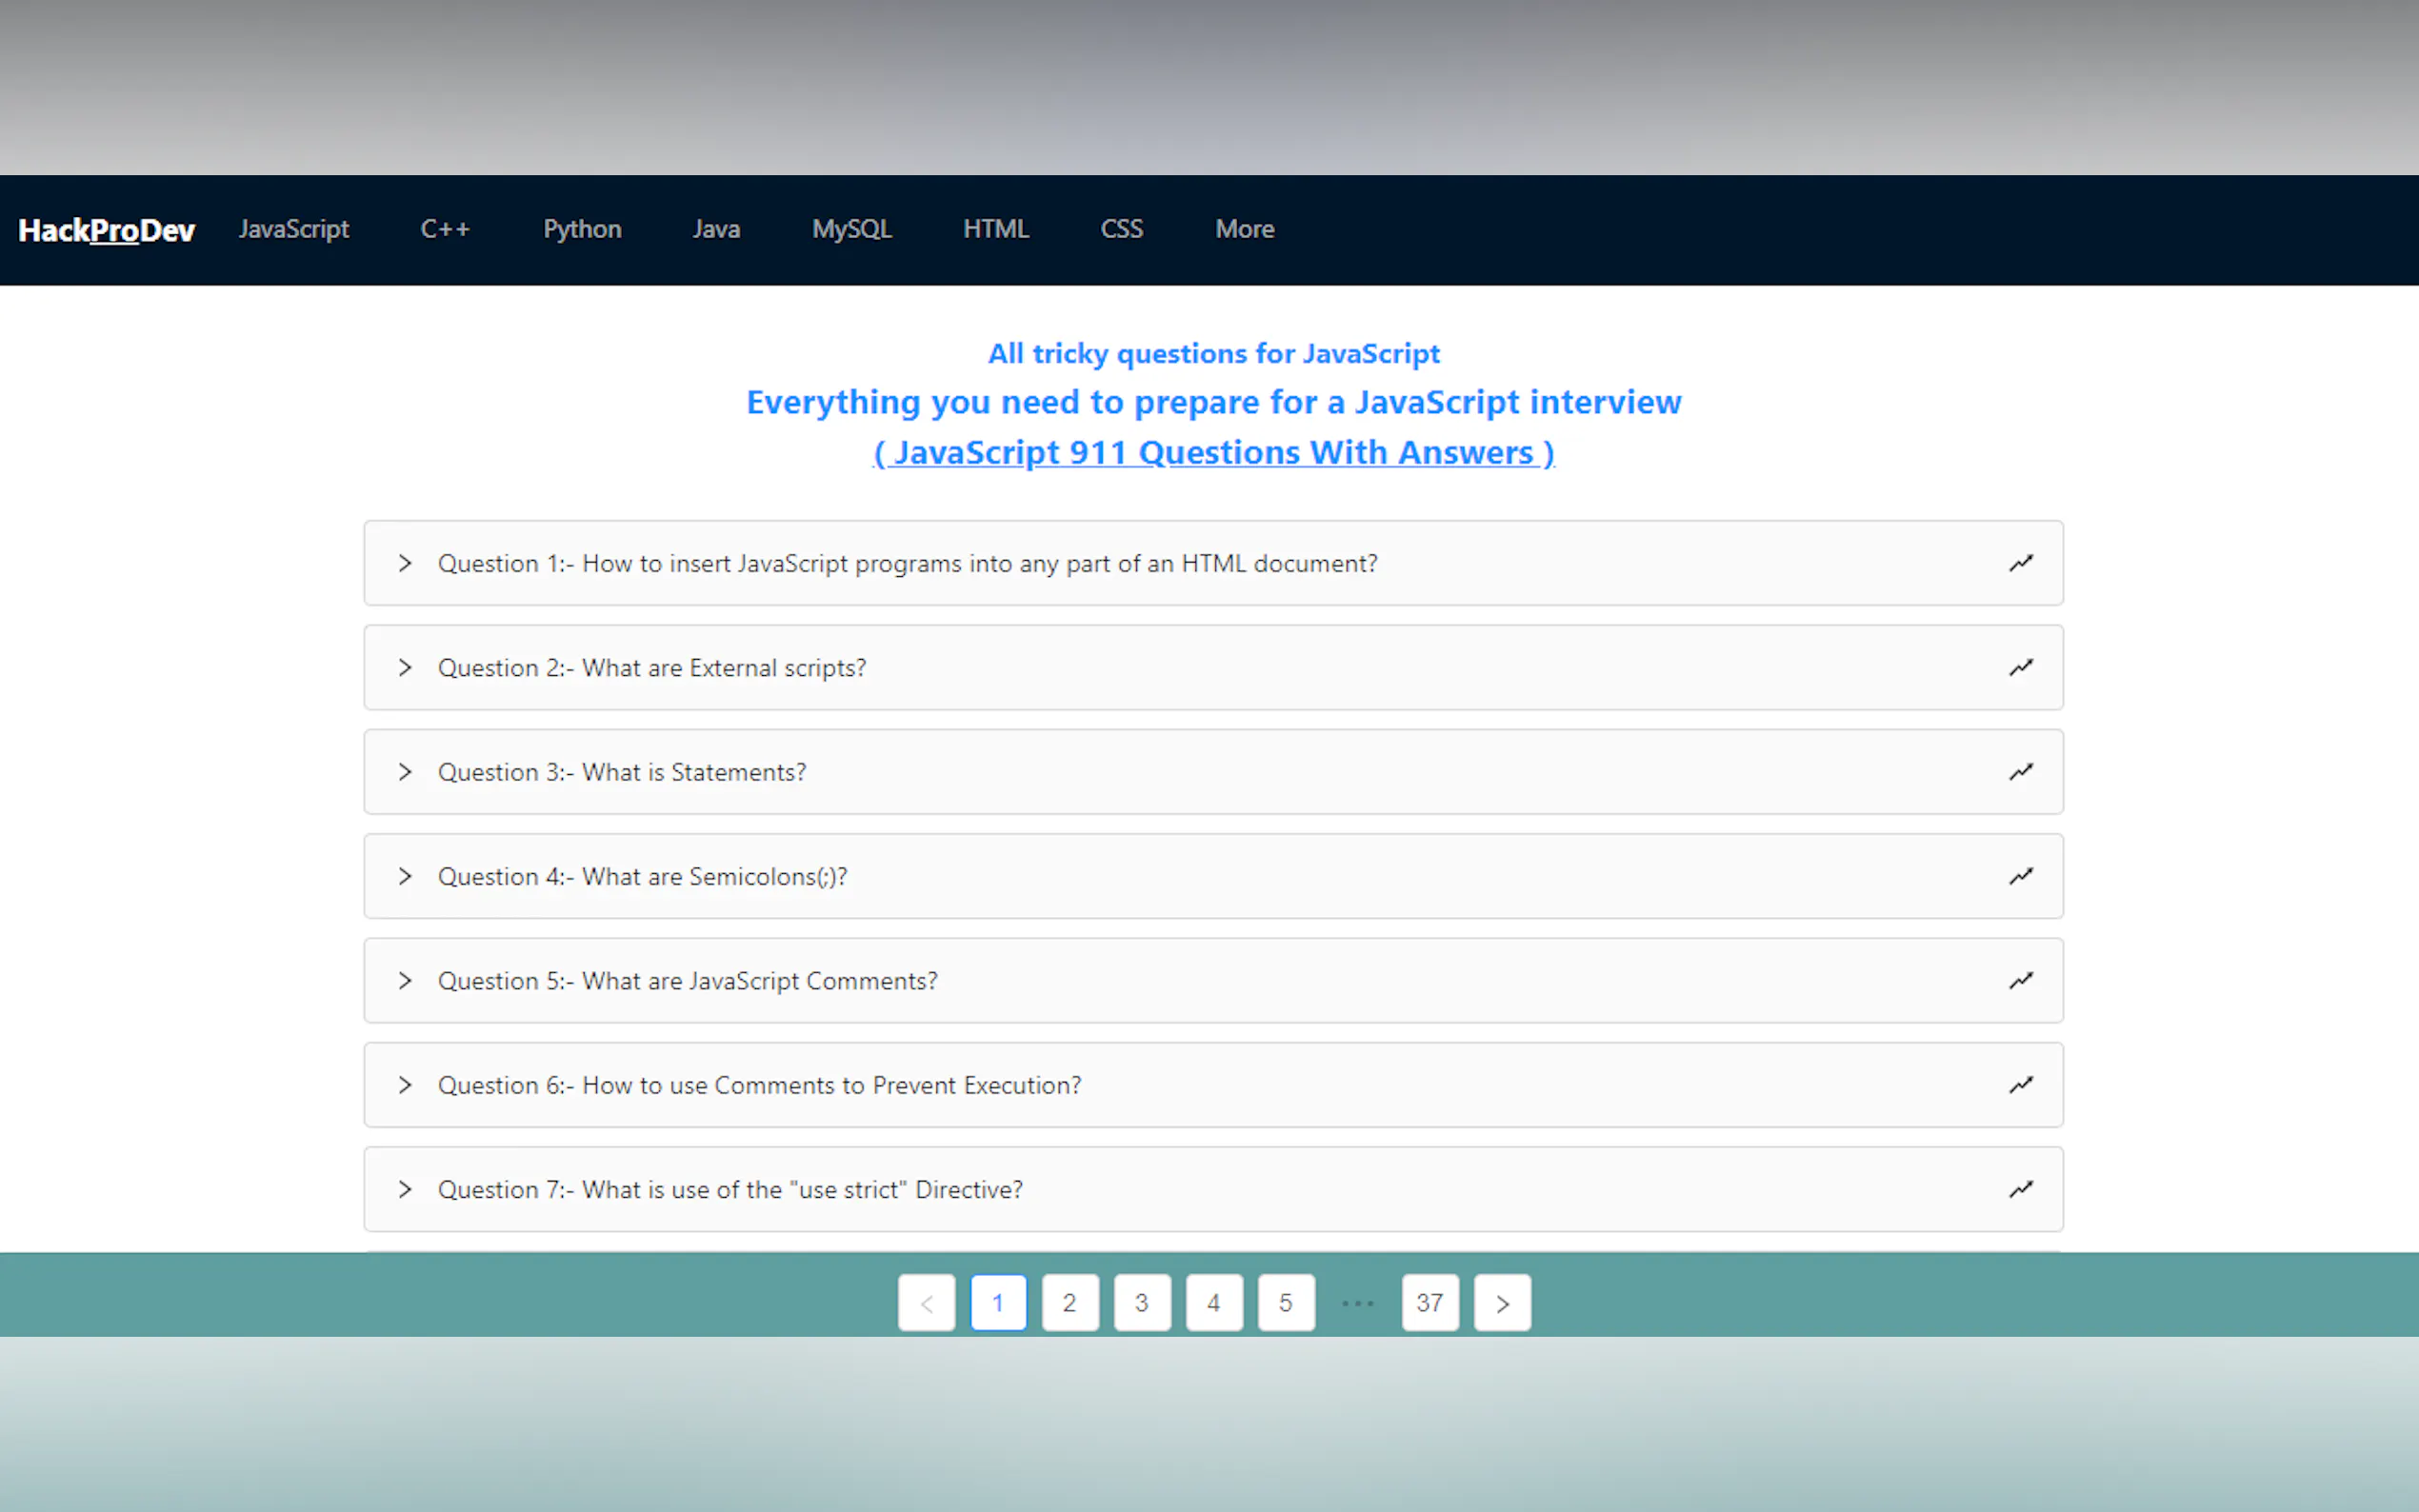Open the JavaScript nav menu item
This screenshot has width=2419, height=1512.
pos(294,229)
